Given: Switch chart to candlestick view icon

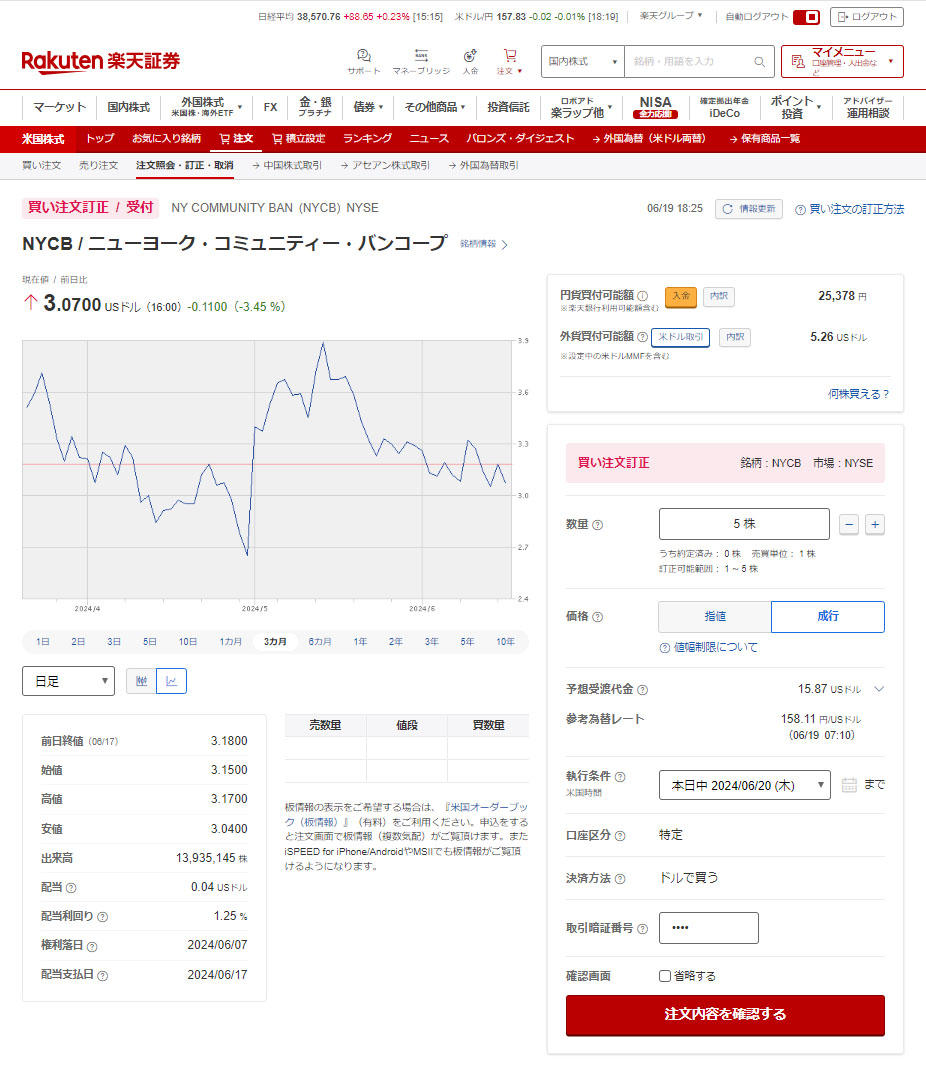Looking at the screenshot, I should coord(141,681).
